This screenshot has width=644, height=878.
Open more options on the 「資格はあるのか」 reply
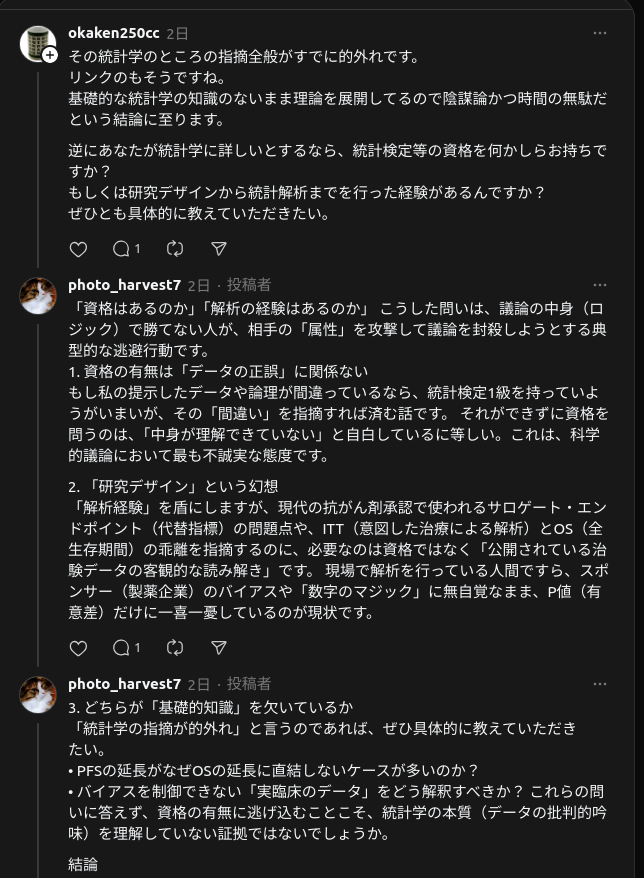[x=599, y=285]
